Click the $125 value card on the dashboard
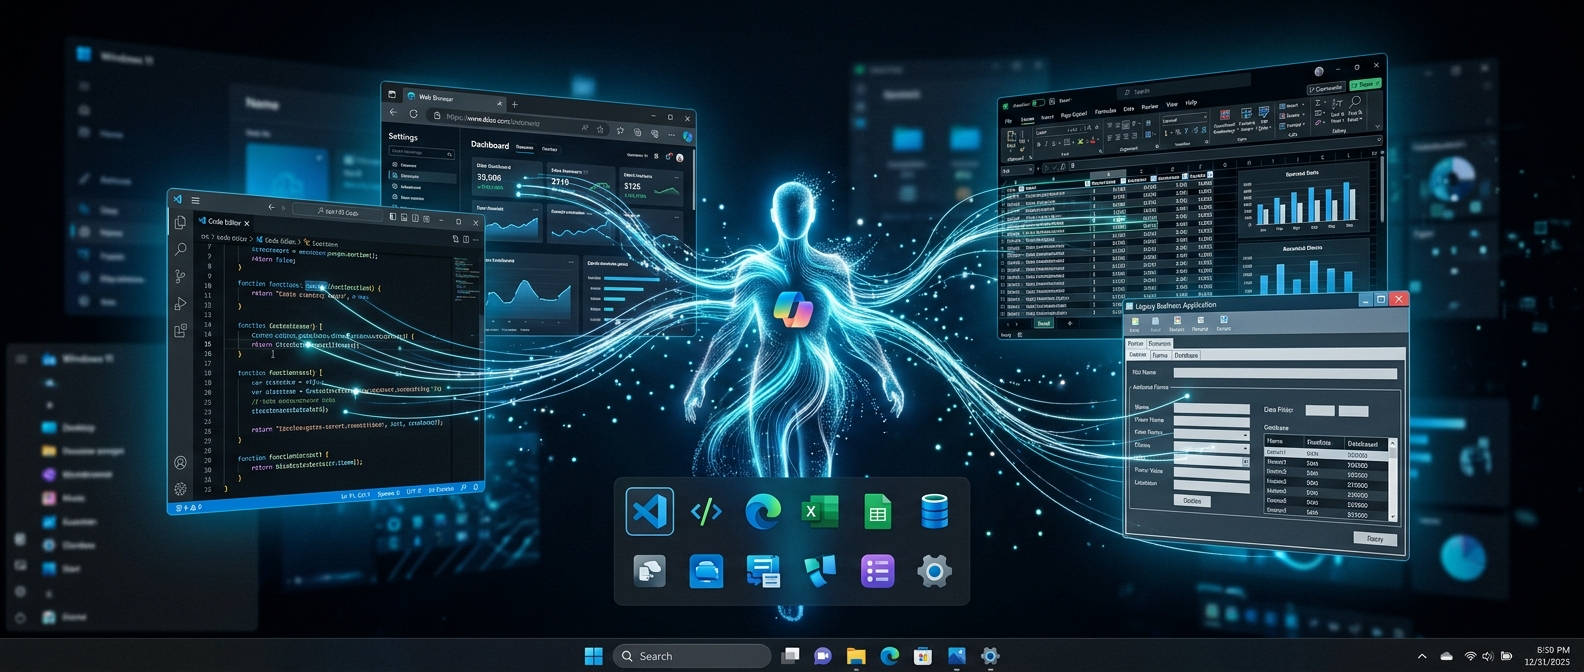 [651, 186]
